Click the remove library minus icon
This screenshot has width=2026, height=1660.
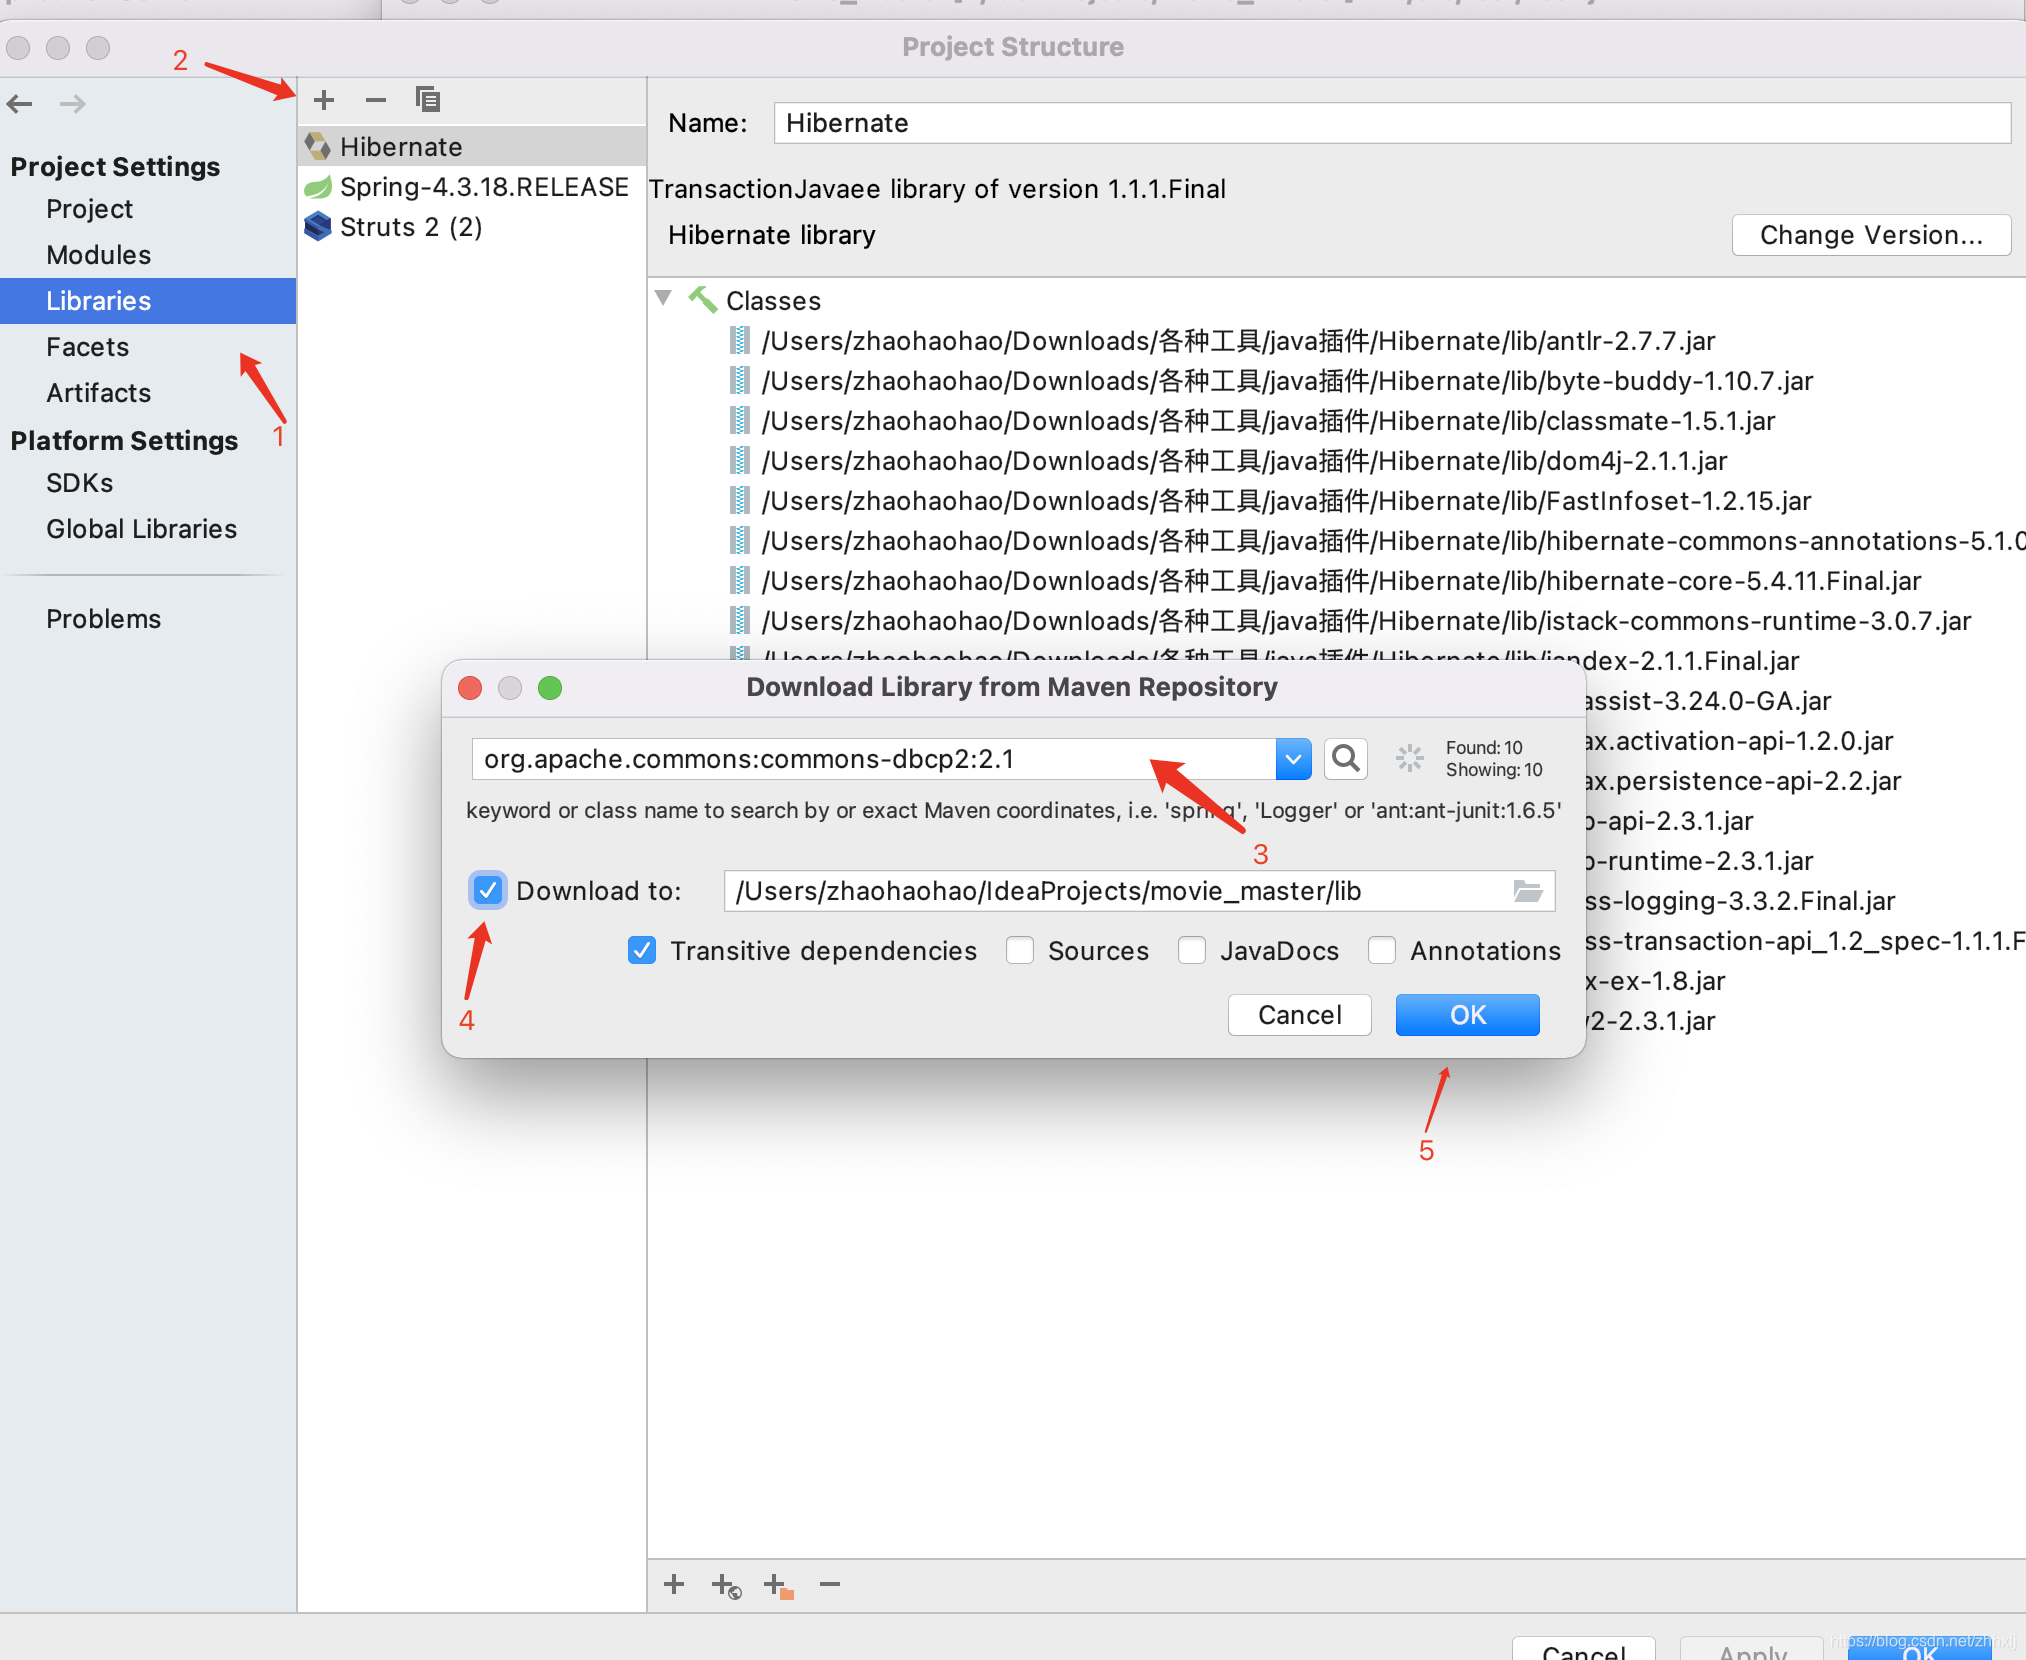(375, 100)
